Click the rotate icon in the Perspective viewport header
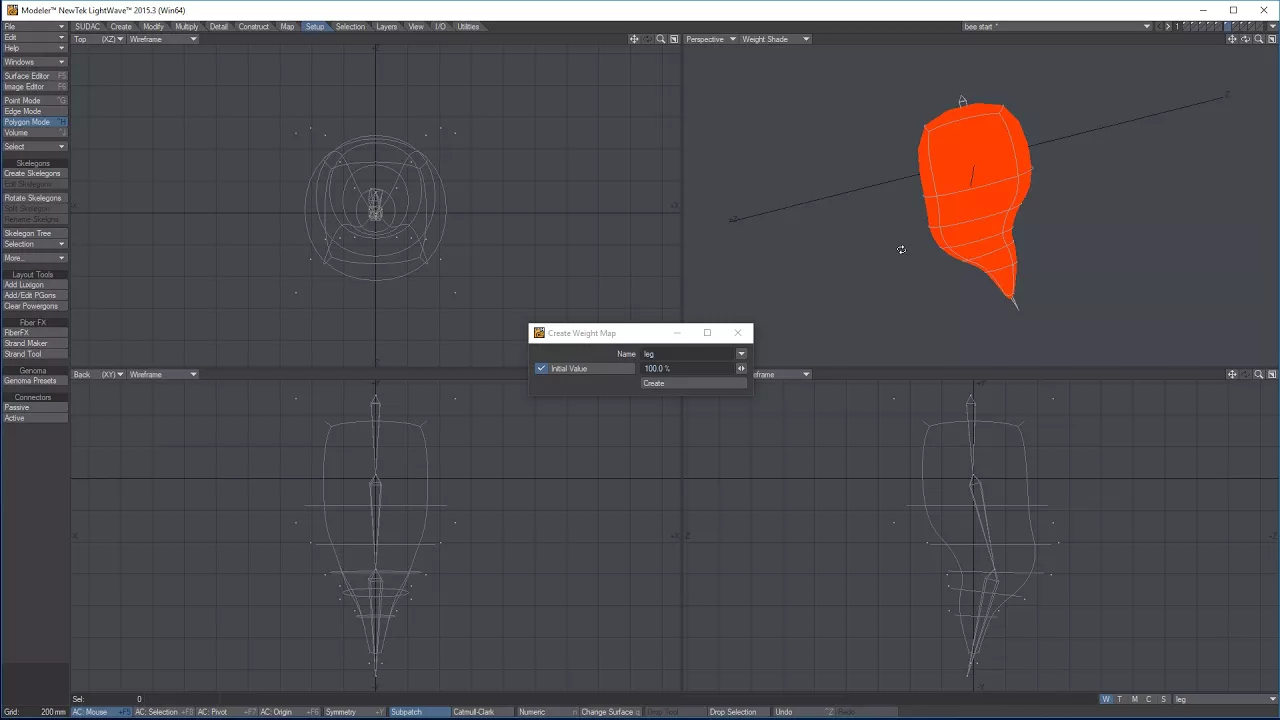 click(x=1246, y=39)
